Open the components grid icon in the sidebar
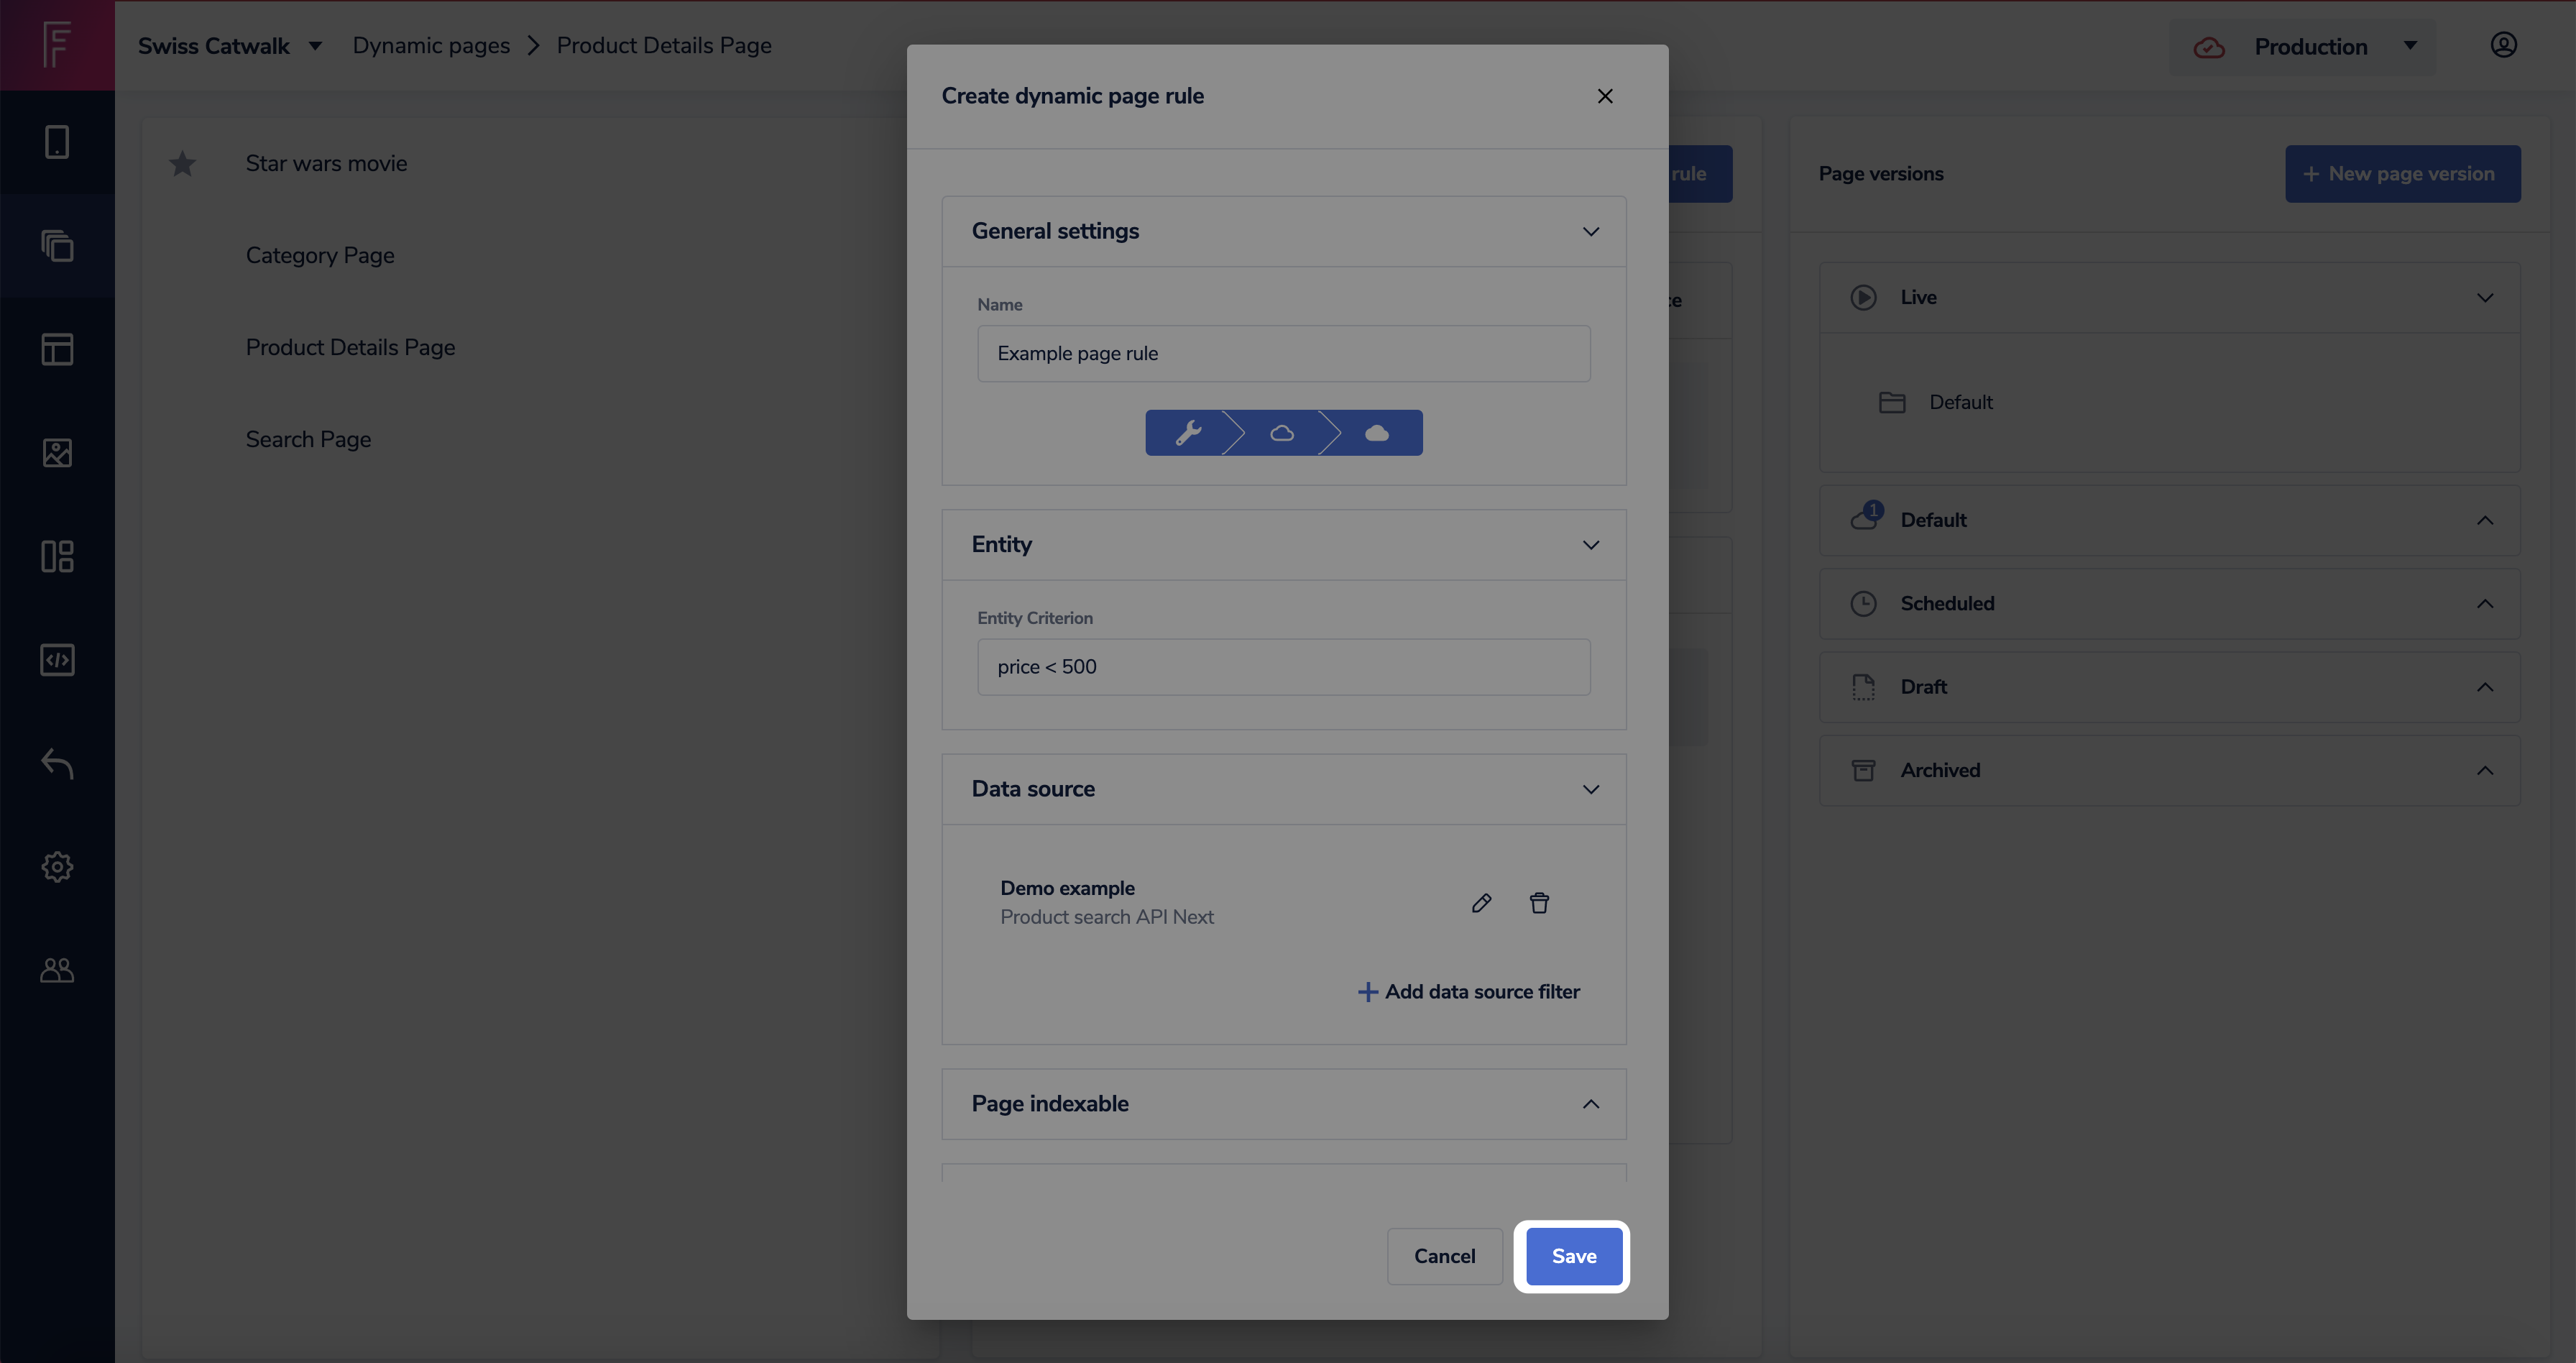 coord(57,556)
